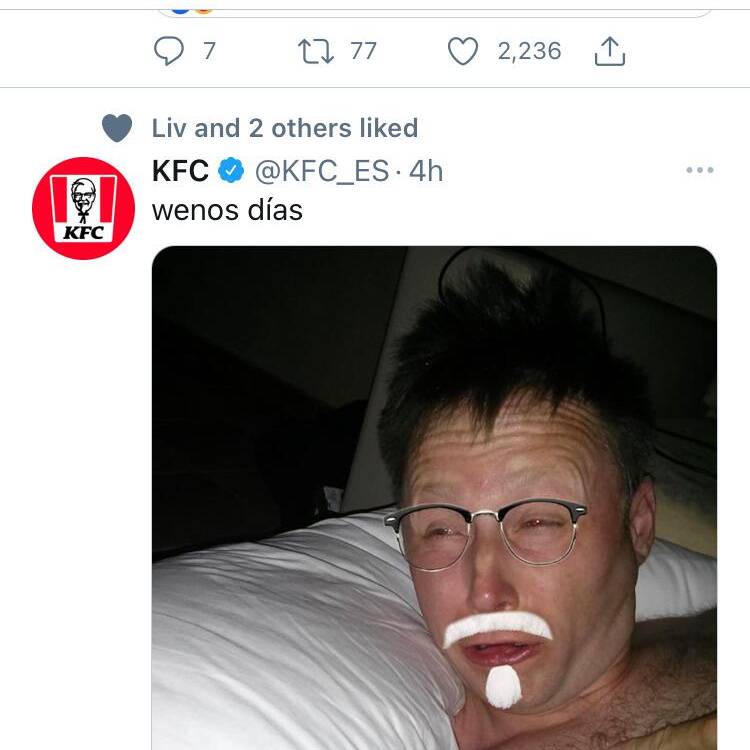The image size is (750, 750).
Task: Click the blue verified badge
Action: pyautogui.click(x=231, y=170)
